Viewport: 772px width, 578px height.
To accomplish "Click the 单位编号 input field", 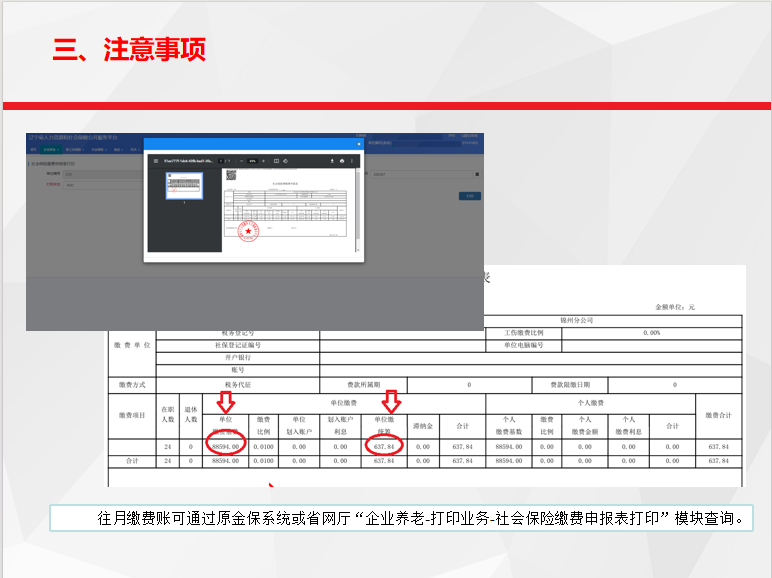I will point(103,174).
